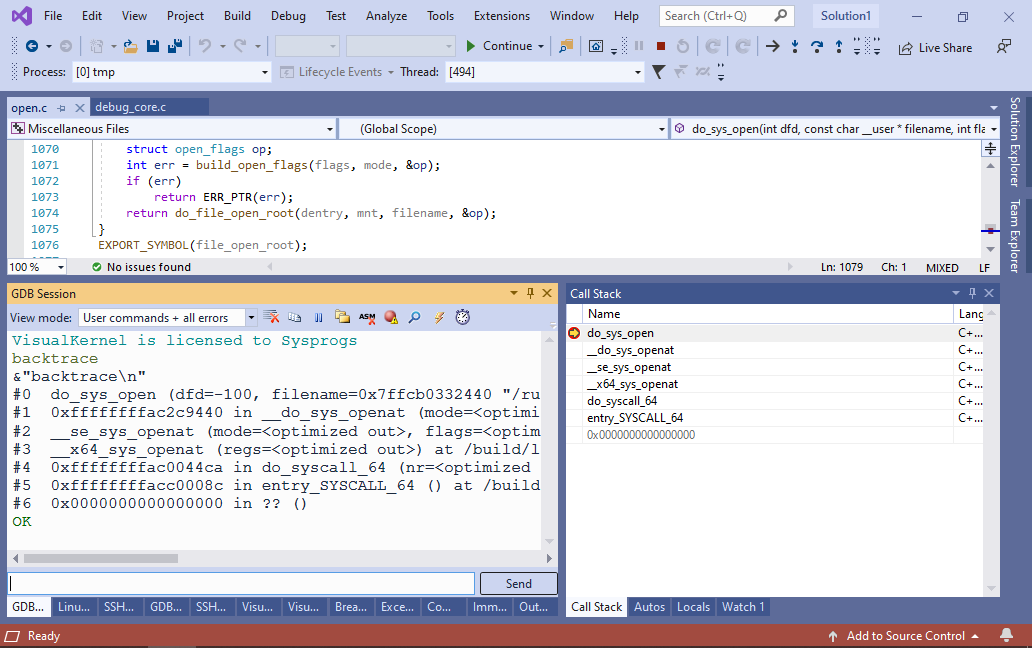Open the Team Explorer side tab

point(1015,236)
